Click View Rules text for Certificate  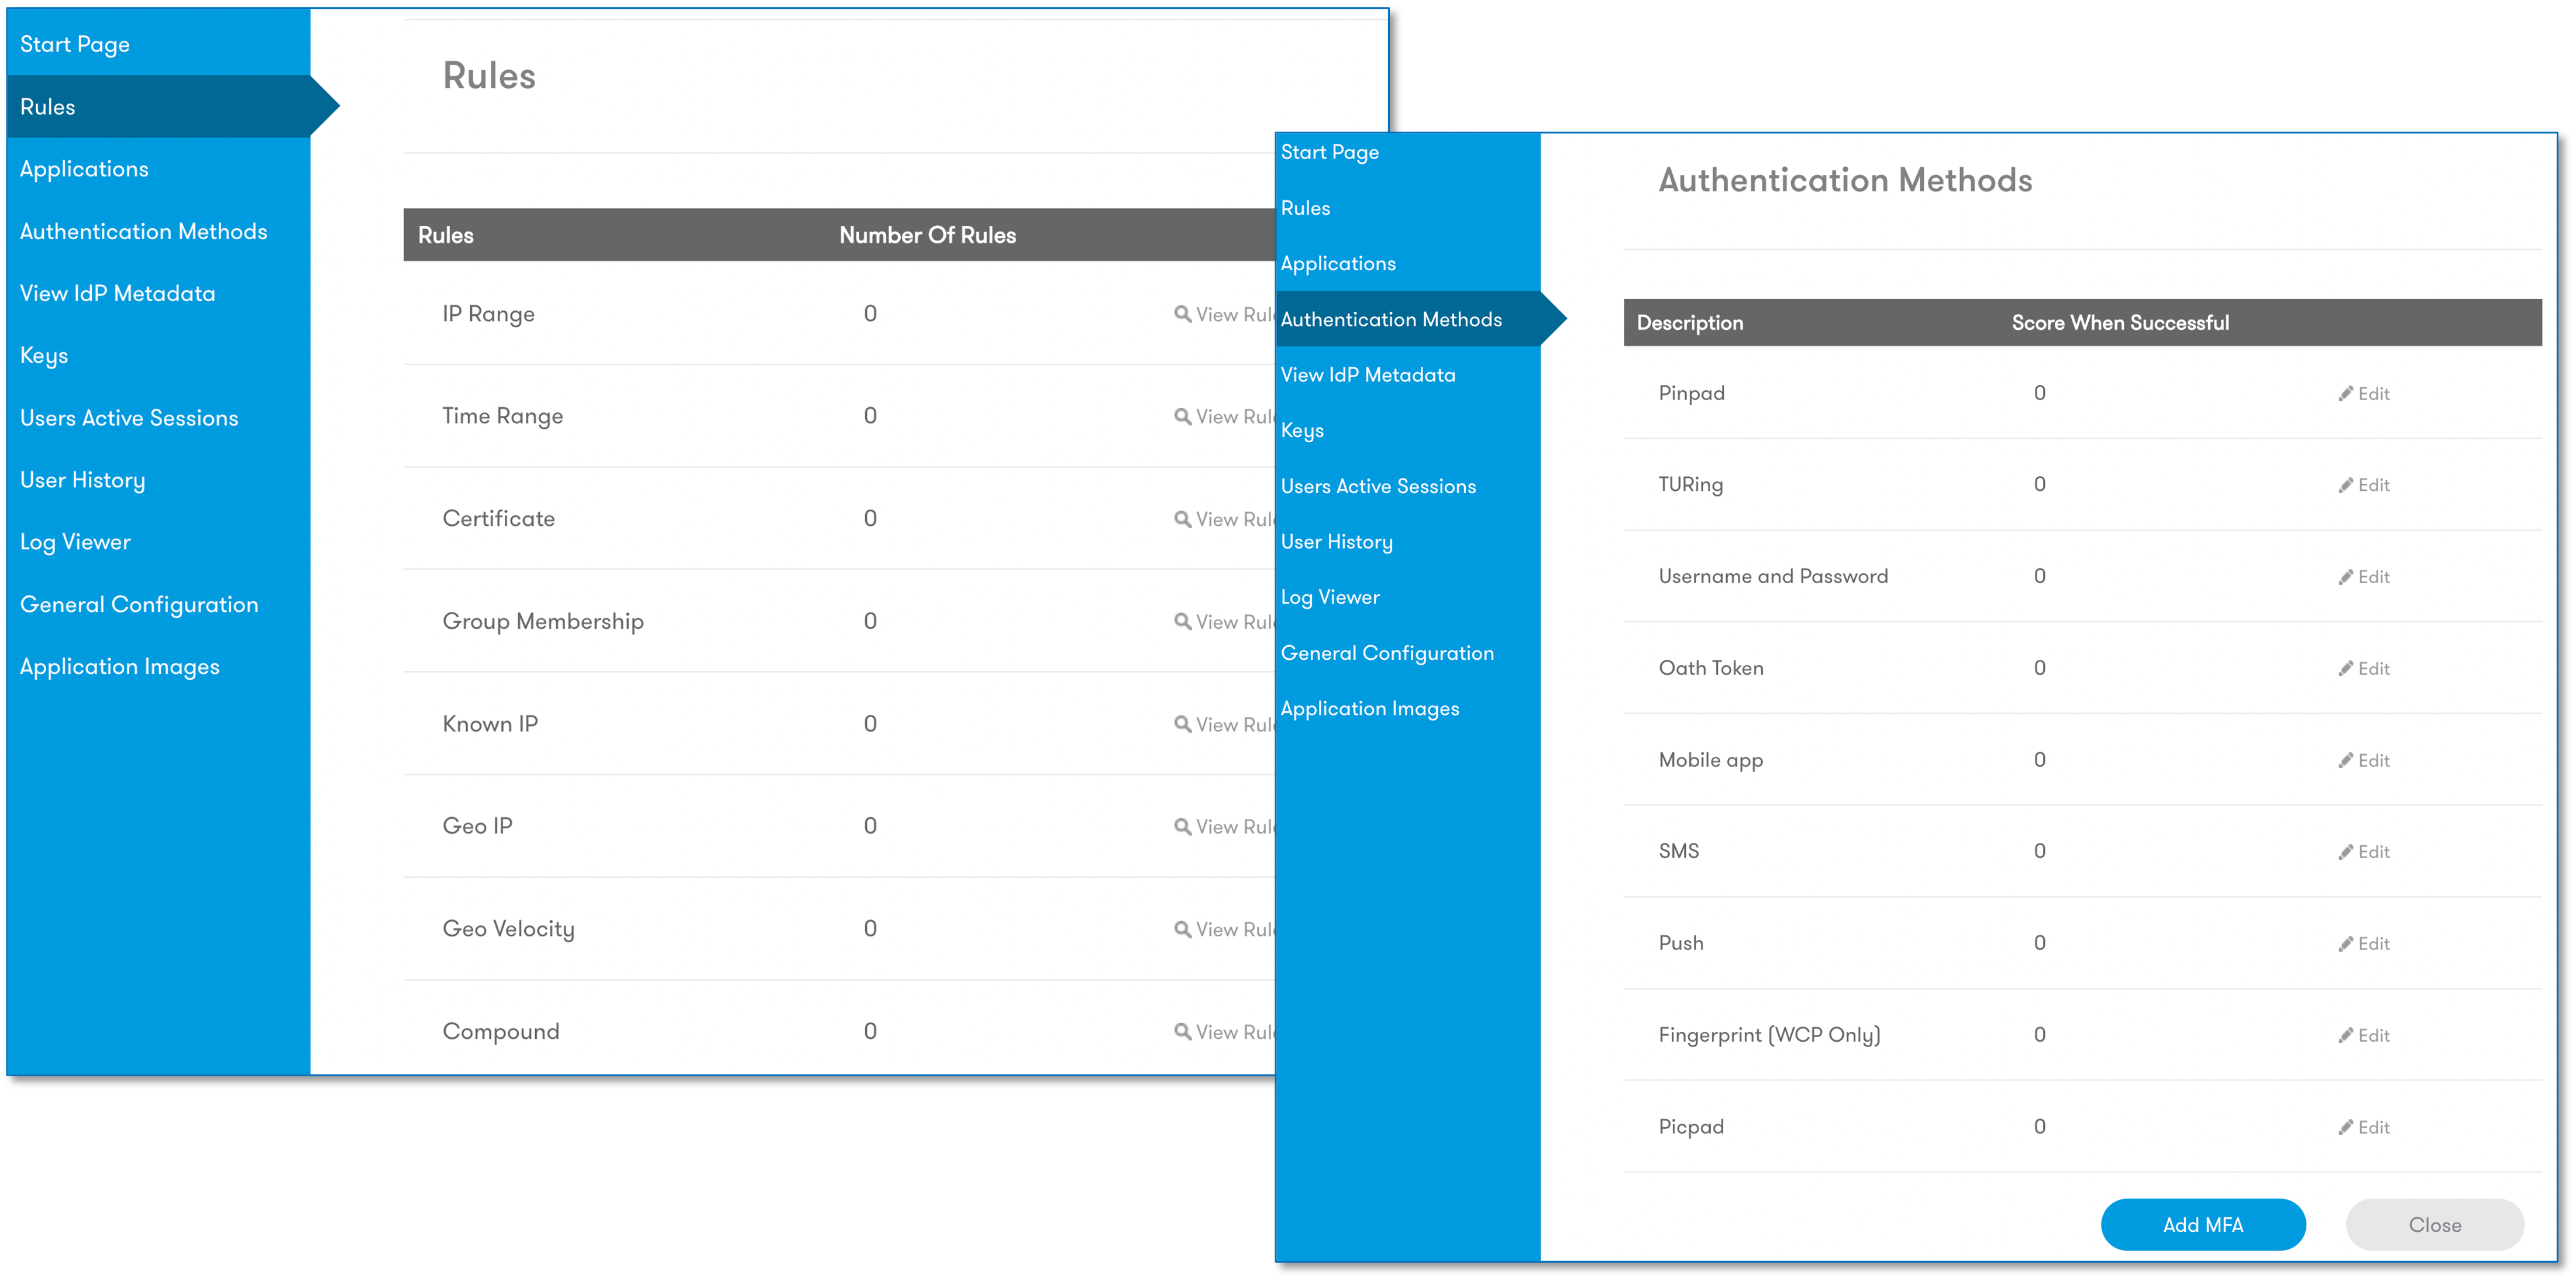(x=1234, y=520)
